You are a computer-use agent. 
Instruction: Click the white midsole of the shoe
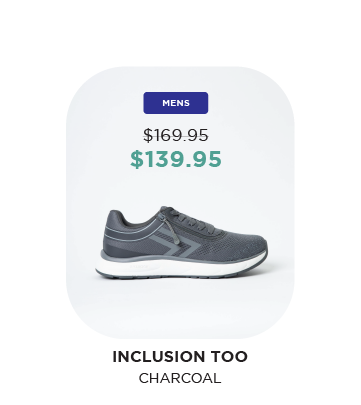click(x=180, y=267)
